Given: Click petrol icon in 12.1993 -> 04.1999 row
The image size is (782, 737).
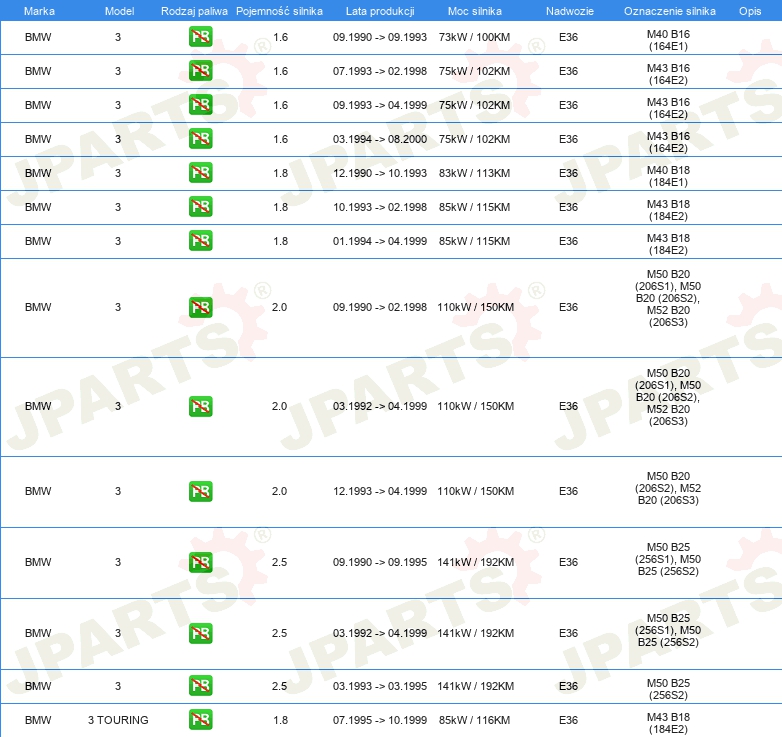Looking at the screenshot, I should click(x=200, y=491).
